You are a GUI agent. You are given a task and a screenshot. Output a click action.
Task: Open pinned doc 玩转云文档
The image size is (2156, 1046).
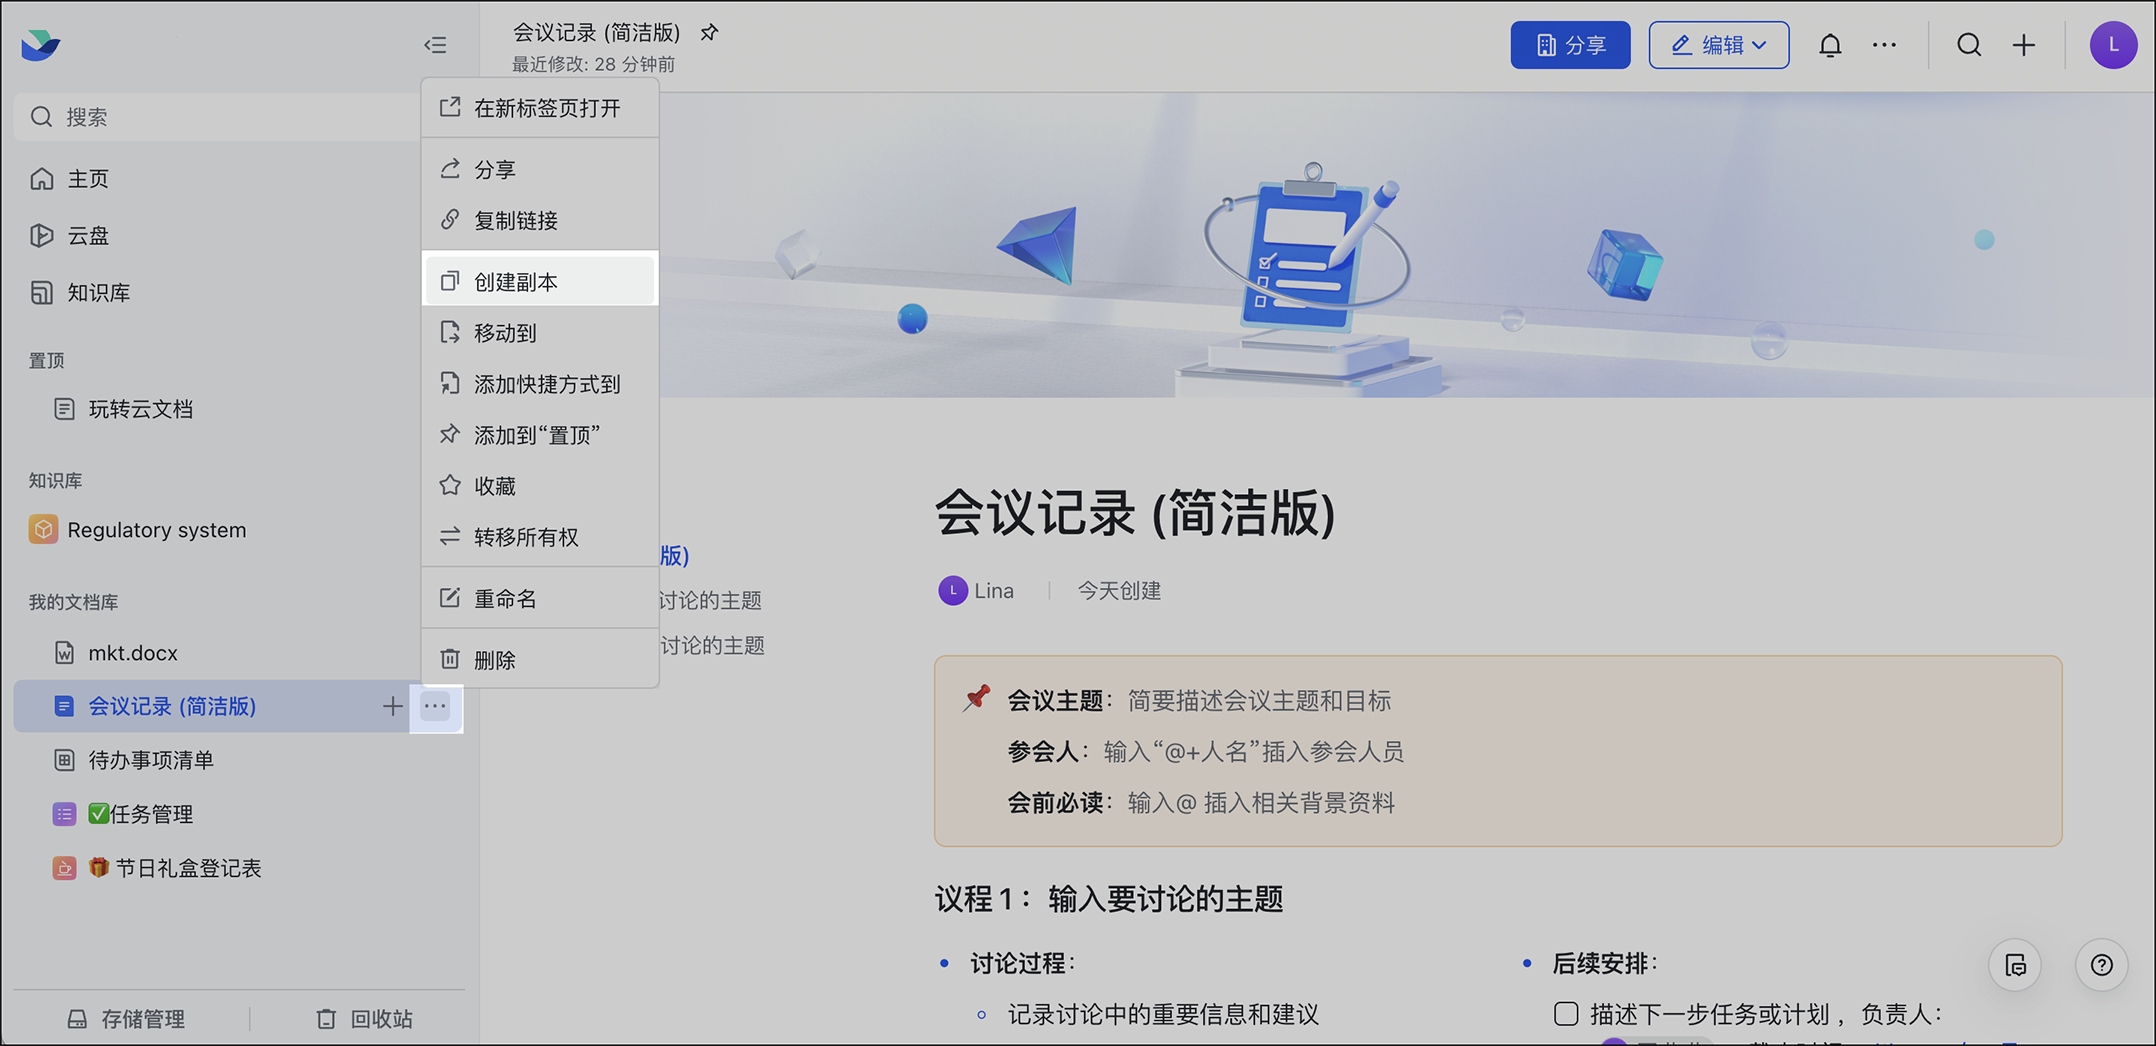click(140, 409)
